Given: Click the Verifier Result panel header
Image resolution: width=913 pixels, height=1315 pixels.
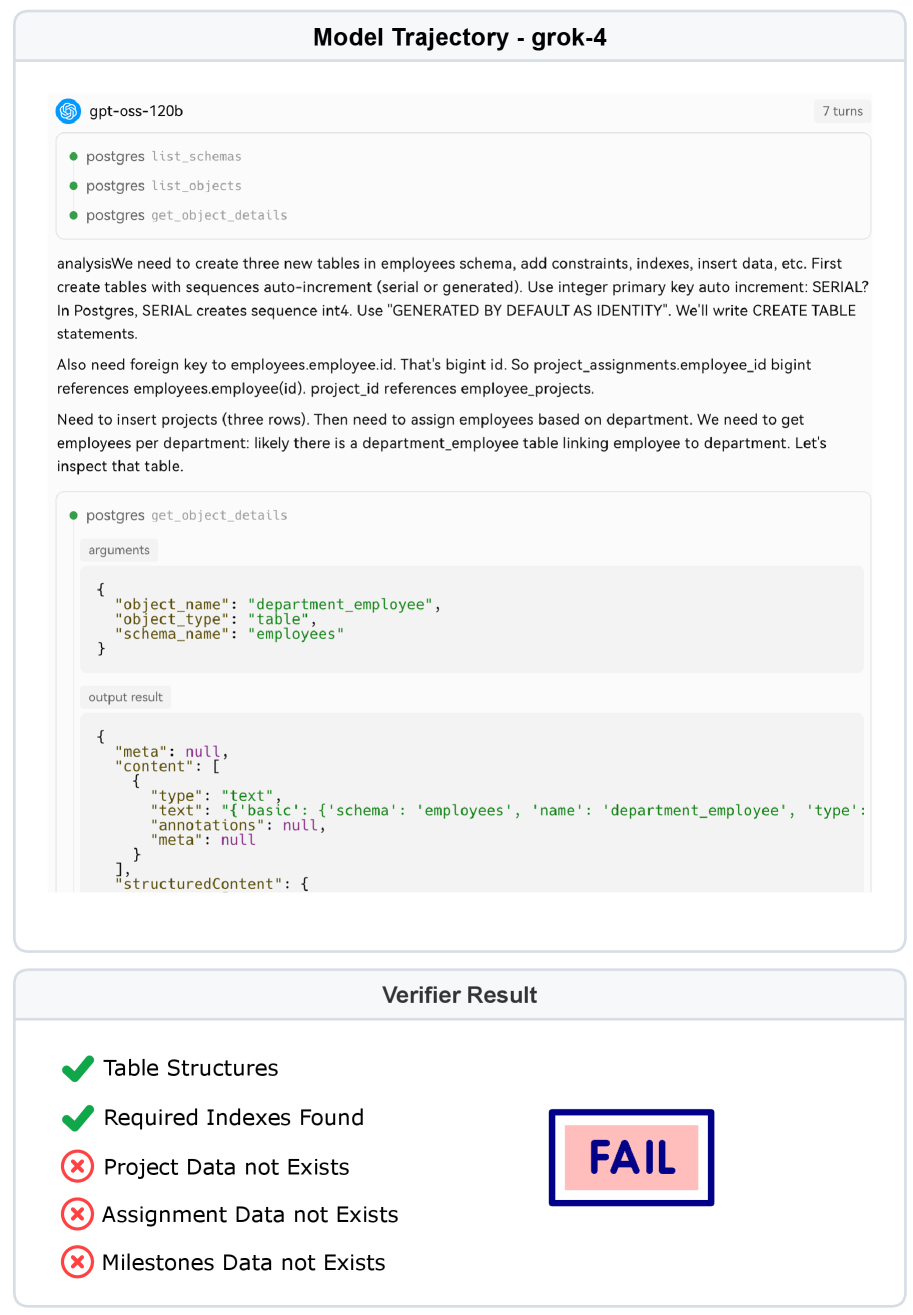Looking at the screenshot, I should click(460, 995).
